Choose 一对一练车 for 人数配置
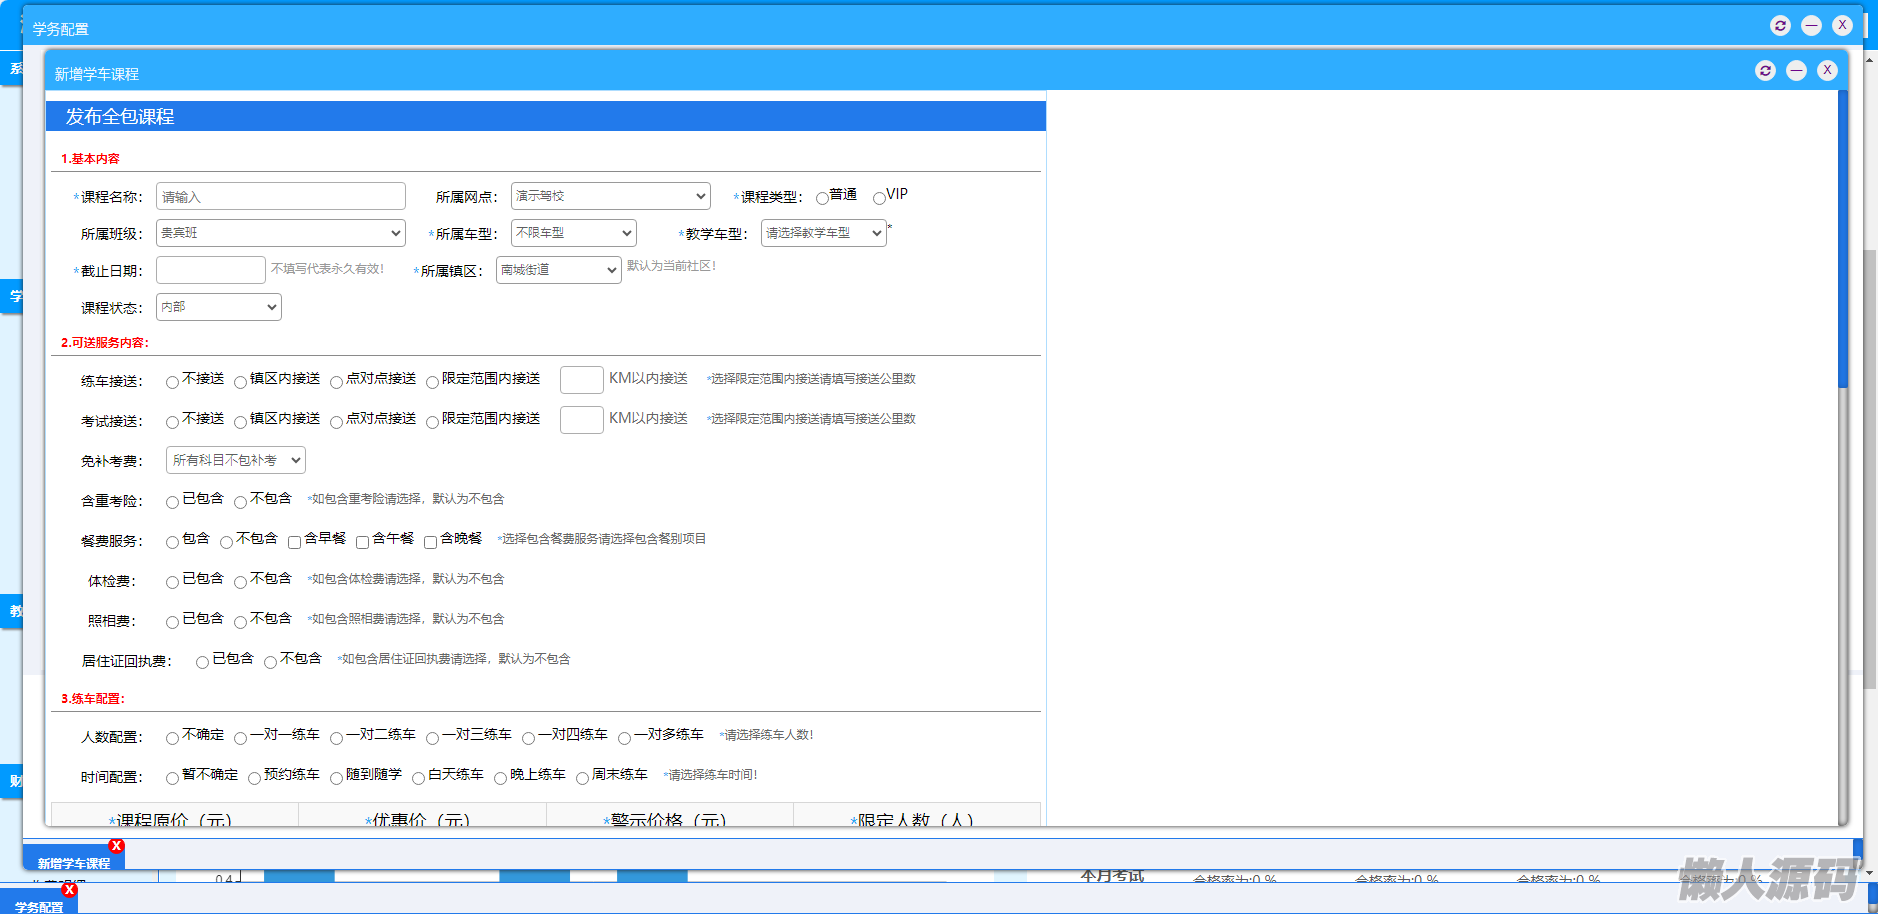The image size is (1878, 914). [241, 738]
